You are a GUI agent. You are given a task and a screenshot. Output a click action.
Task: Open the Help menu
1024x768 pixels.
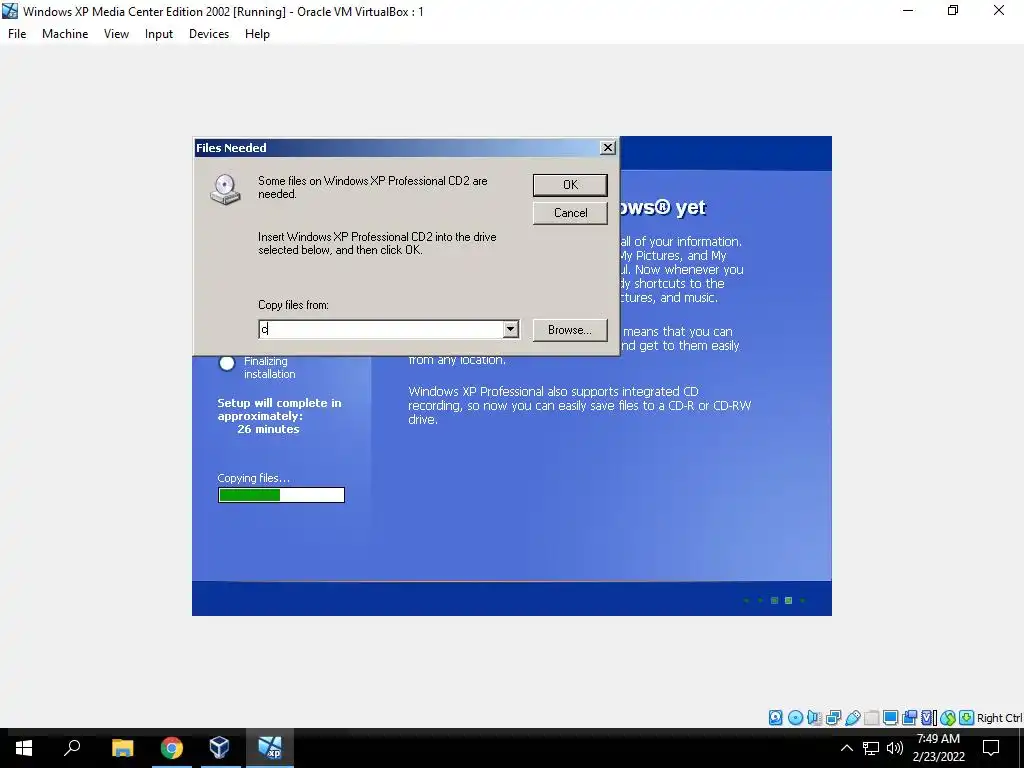point(257,34)
